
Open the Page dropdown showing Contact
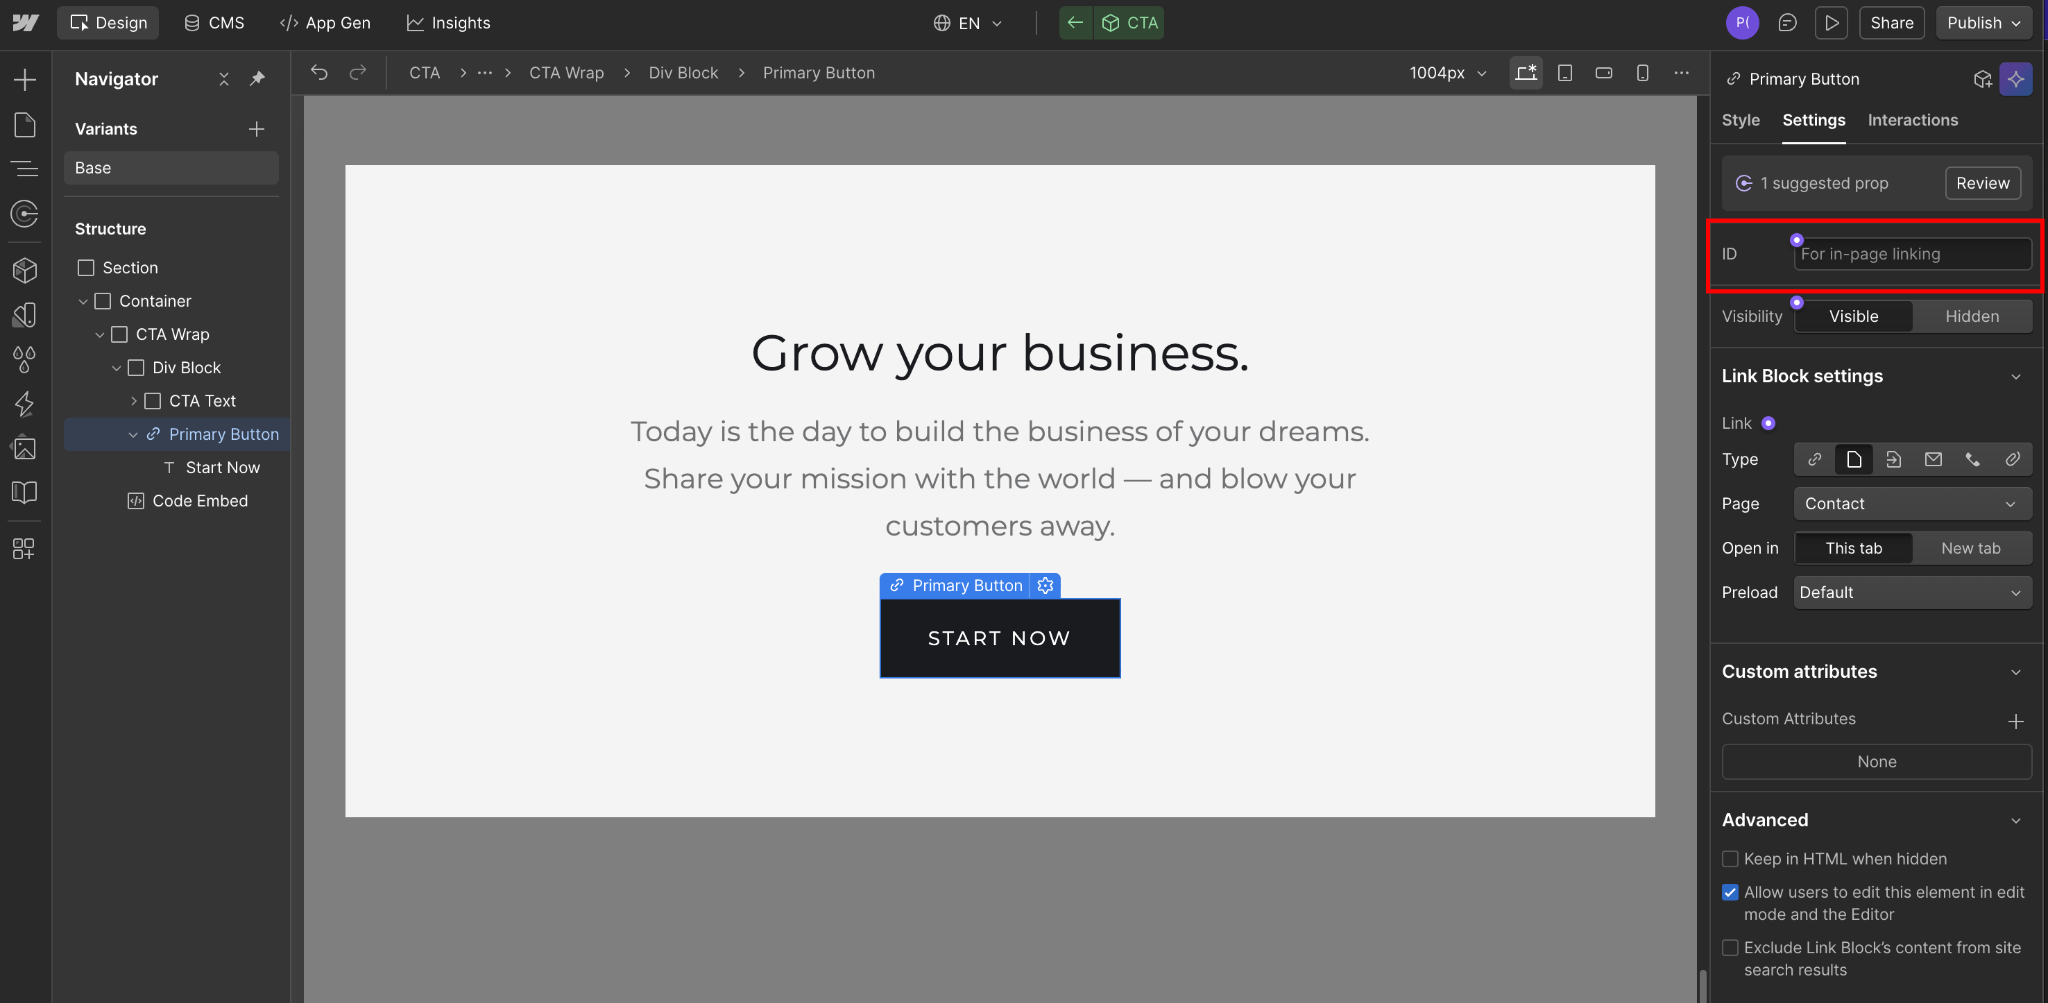[x=1912, y=503]
